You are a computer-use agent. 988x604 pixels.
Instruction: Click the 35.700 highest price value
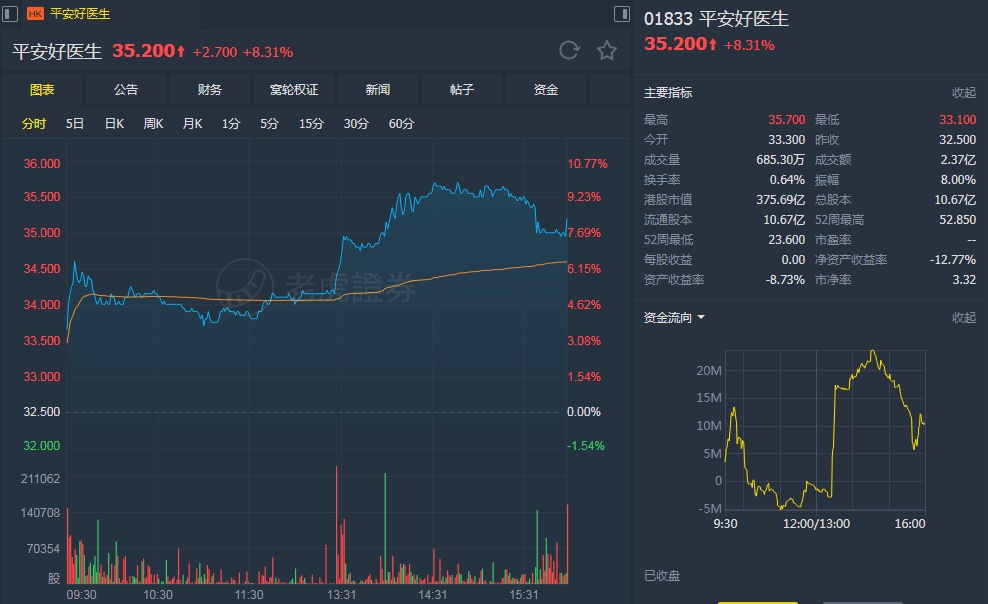[x=786, y=120]
